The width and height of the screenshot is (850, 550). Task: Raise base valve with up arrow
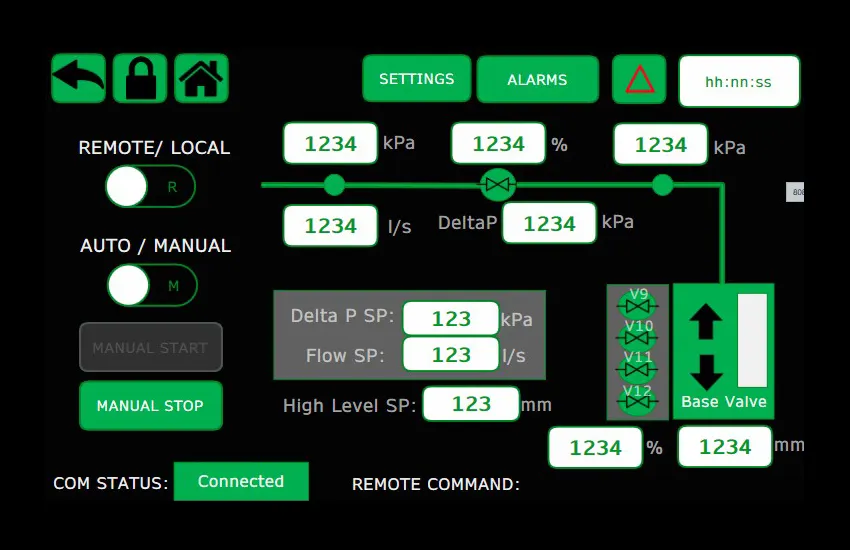pos(706,320)
